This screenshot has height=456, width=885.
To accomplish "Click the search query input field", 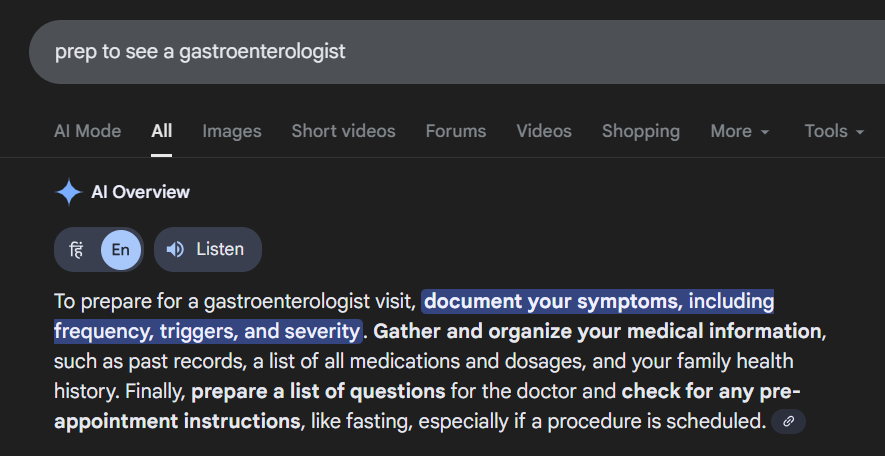I will (400, 51).
